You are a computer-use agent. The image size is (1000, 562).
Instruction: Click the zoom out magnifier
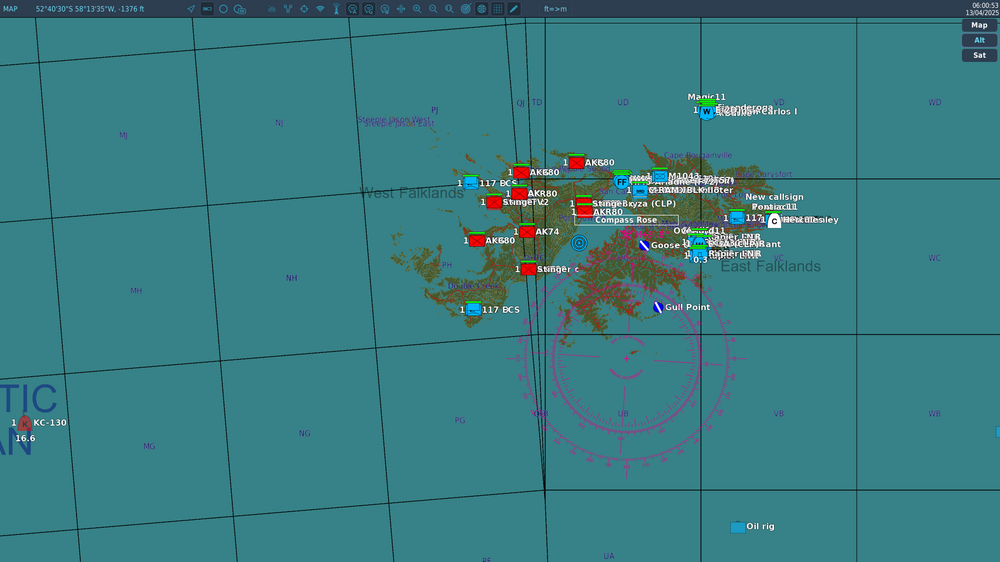pos(433,9)
